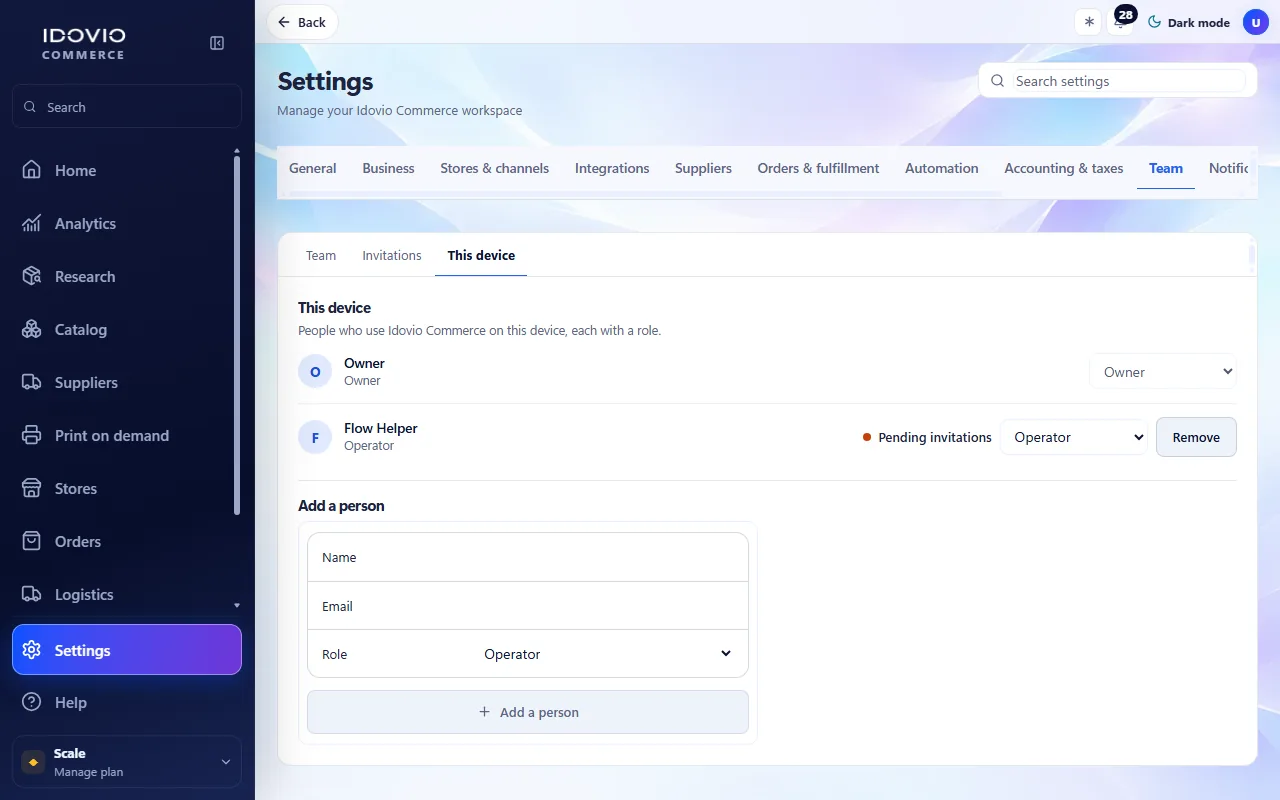The width and height of the screenshot is (1280, 800).
Task: Click the Owner avatar O
Action: click(315, 372)
